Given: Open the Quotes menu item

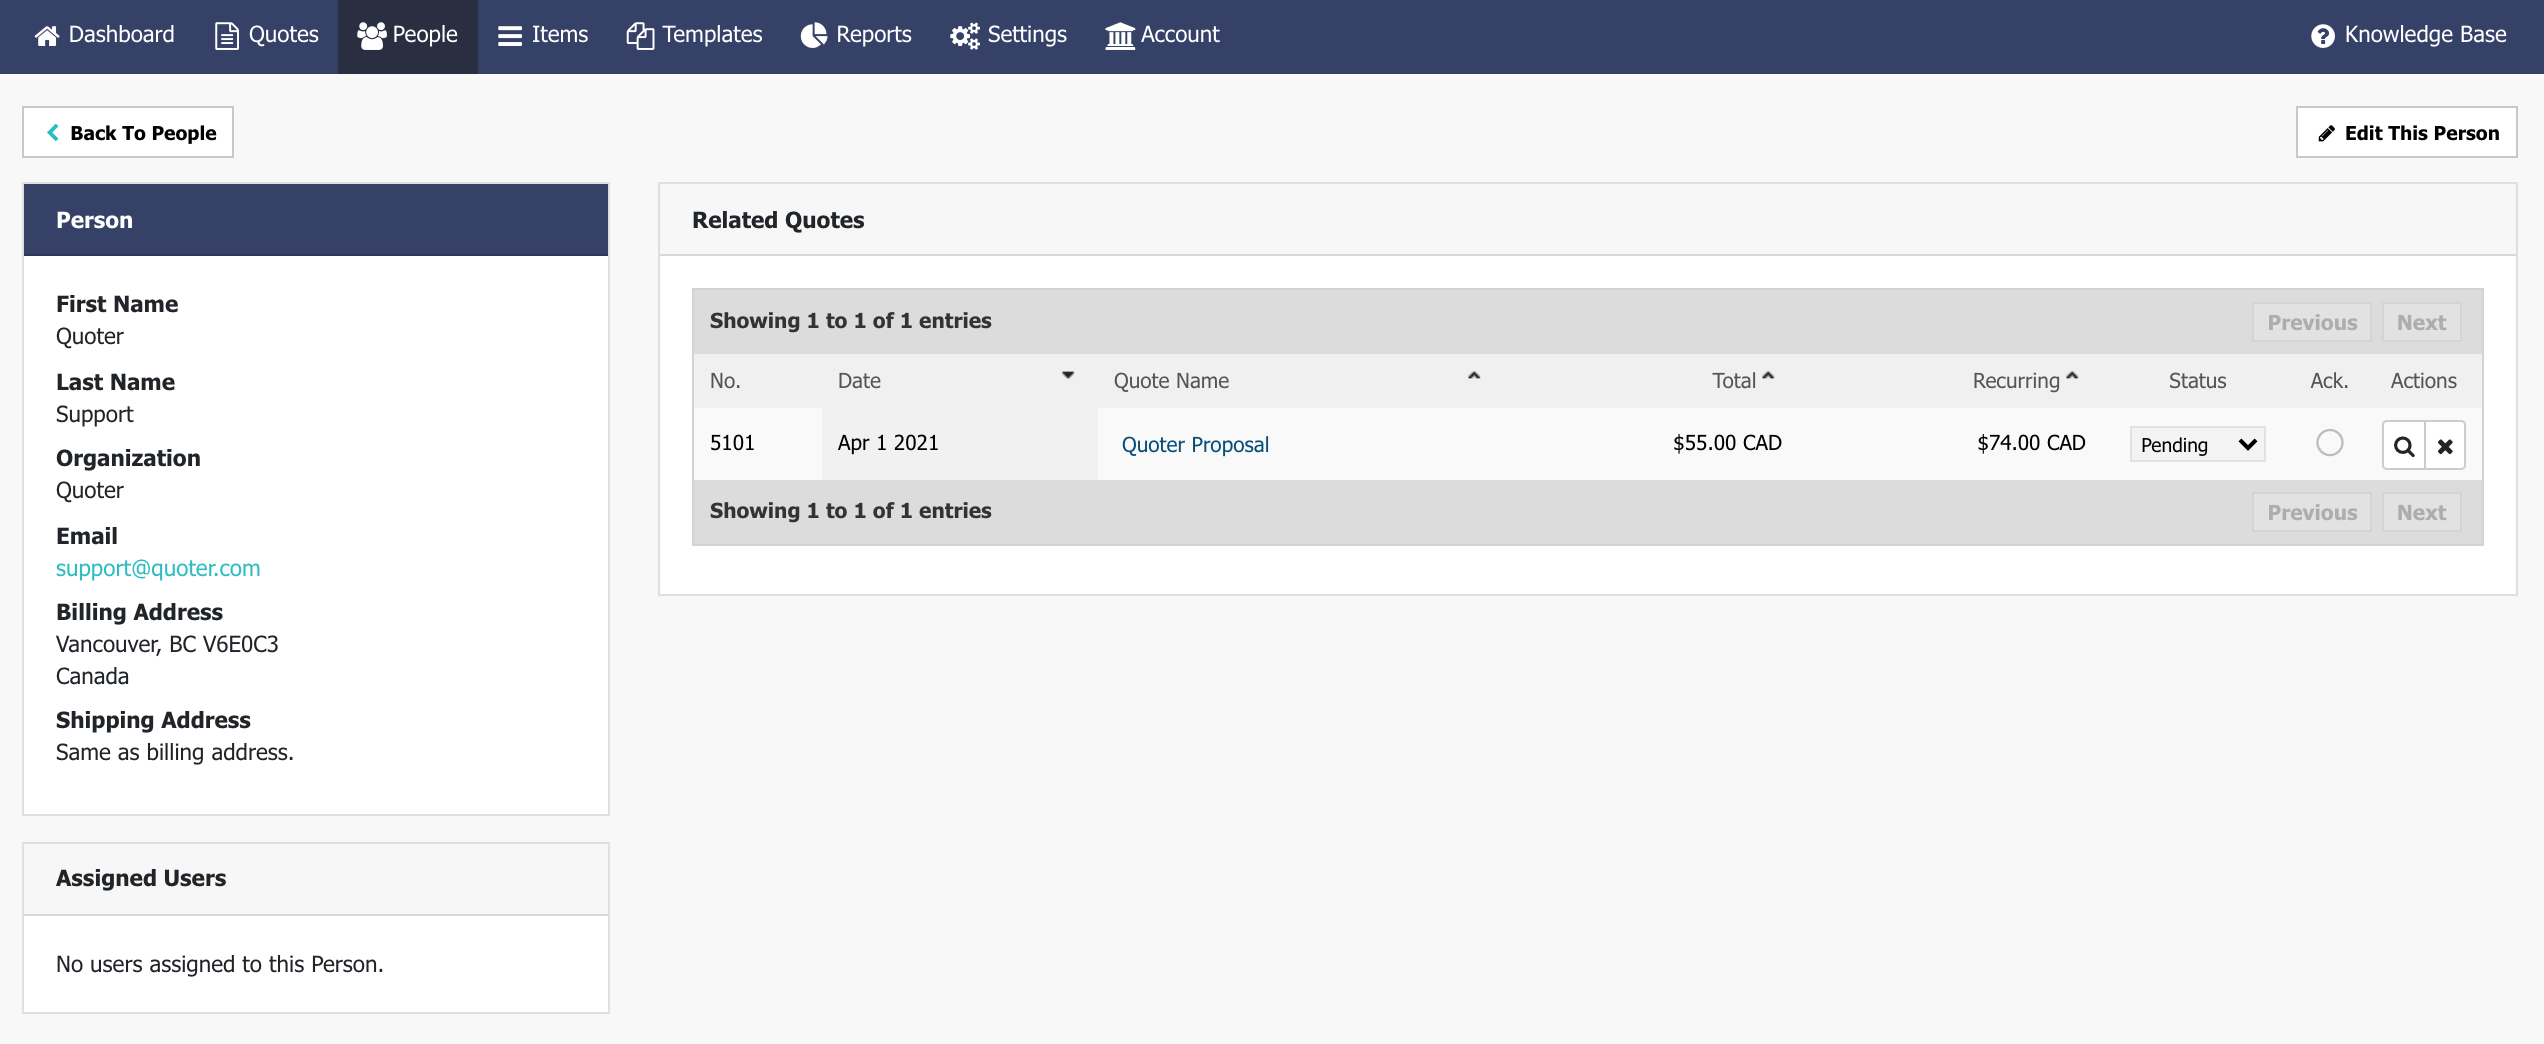Looking at the screenshot, I should (267, 35).
